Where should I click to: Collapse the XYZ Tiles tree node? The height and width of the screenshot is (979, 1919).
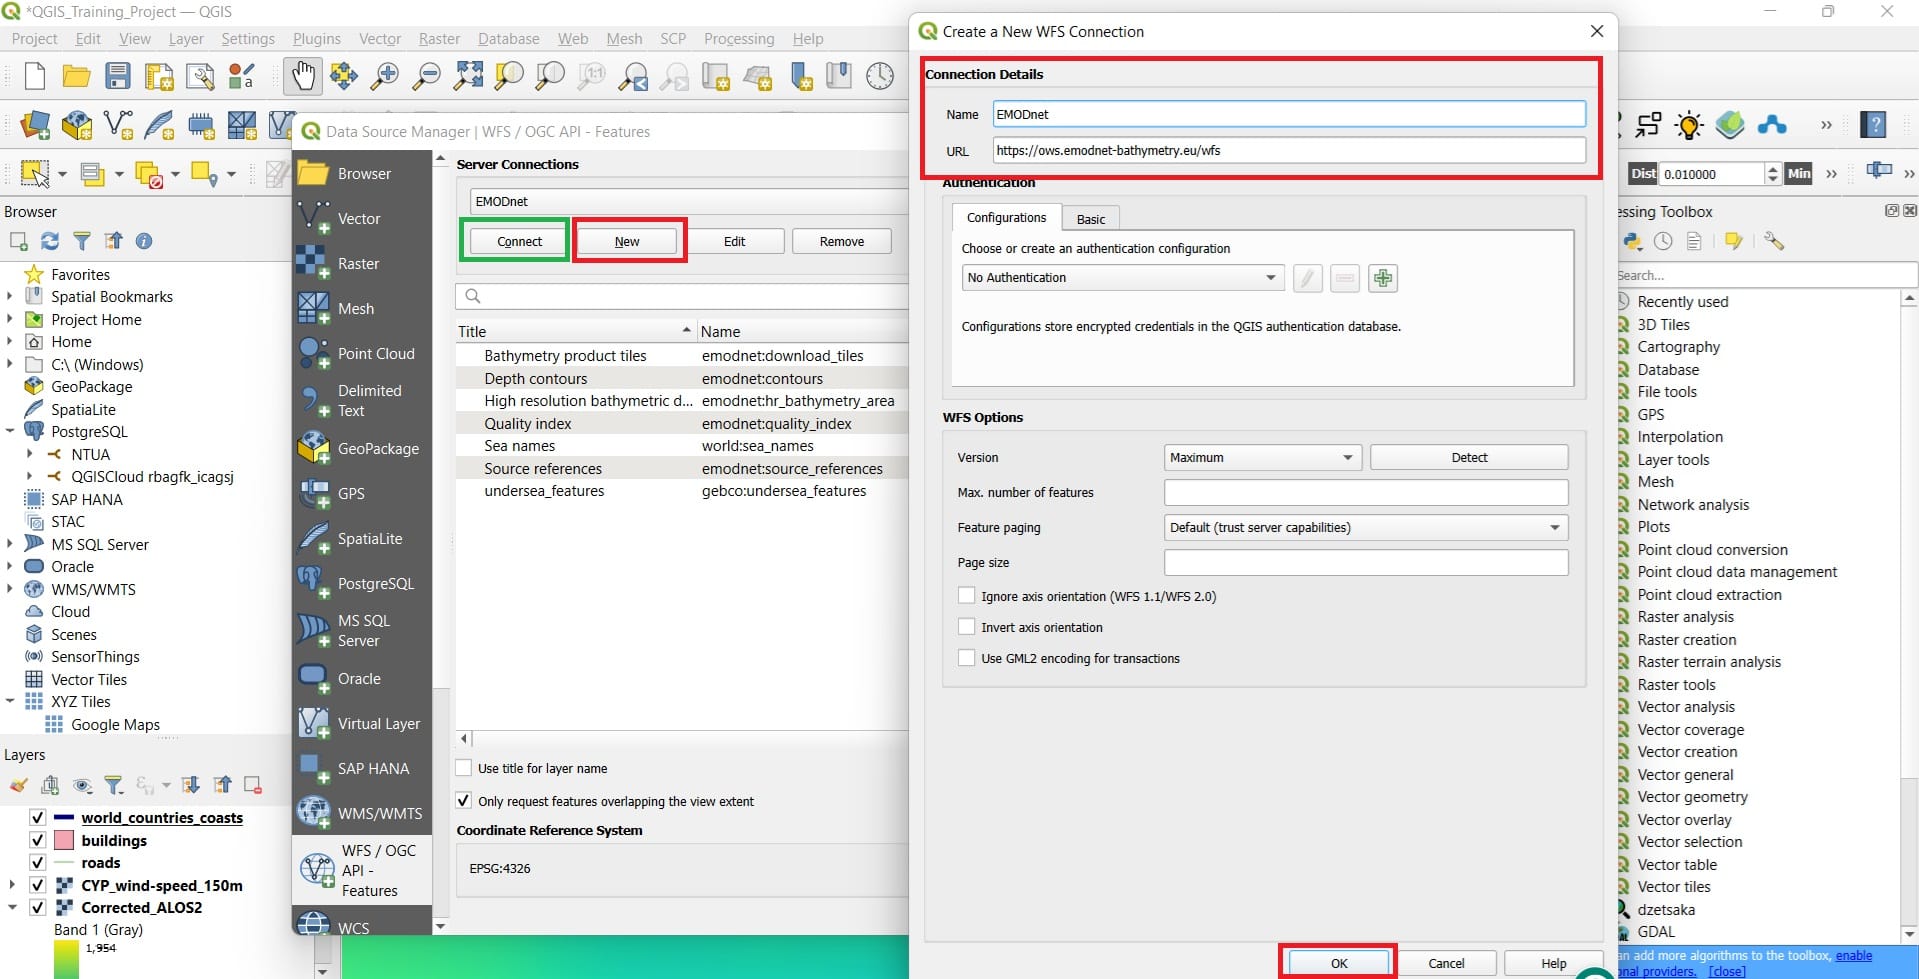pyautogui.click(x=10, y=702)
